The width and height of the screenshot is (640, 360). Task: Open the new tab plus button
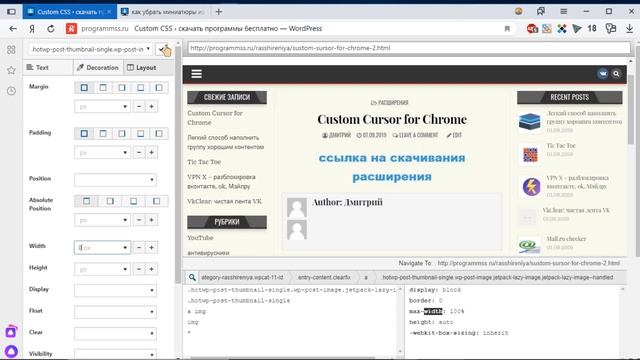click(x=219, y=12)
